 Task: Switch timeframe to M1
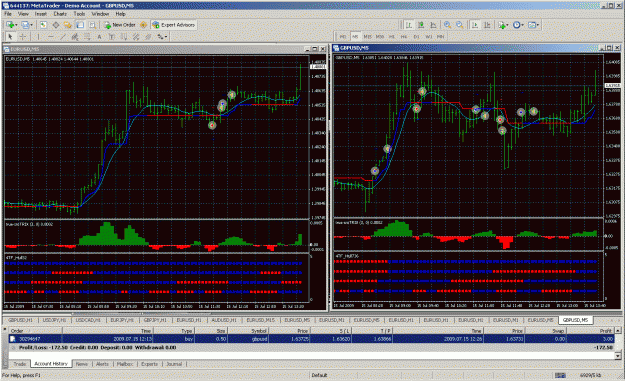(x=343, y=37)
